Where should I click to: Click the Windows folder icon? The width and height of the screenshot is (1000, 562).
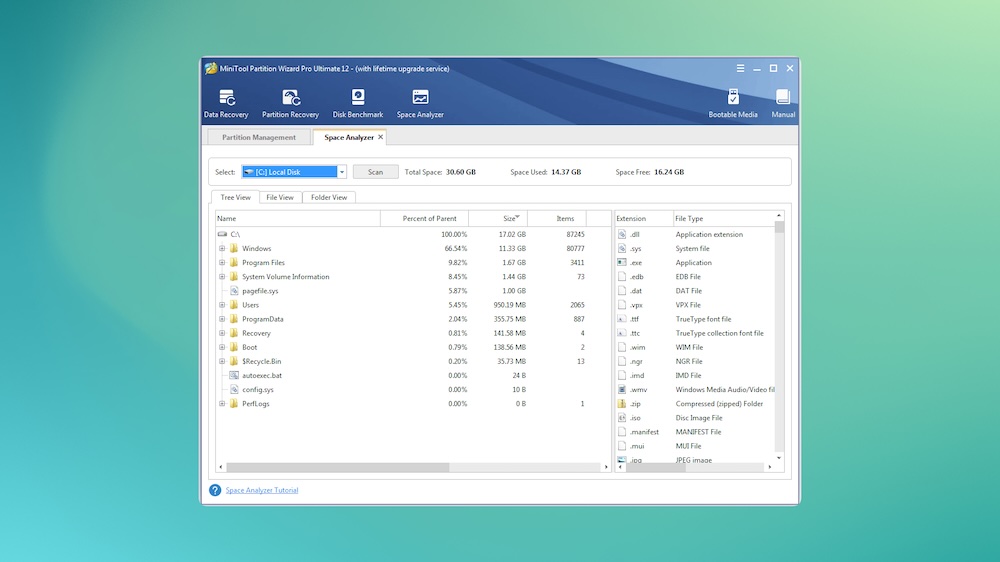coord(234,248)
